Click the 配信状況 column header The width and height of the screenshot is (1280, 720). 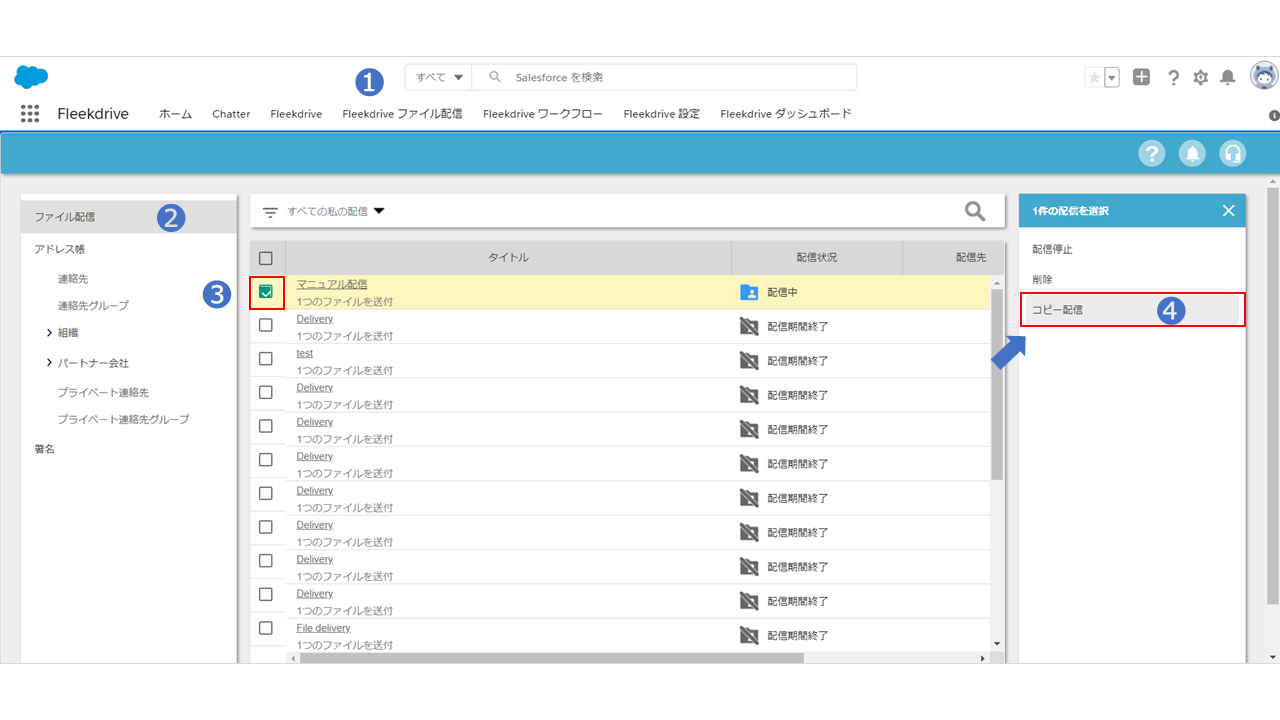(817, 258)
